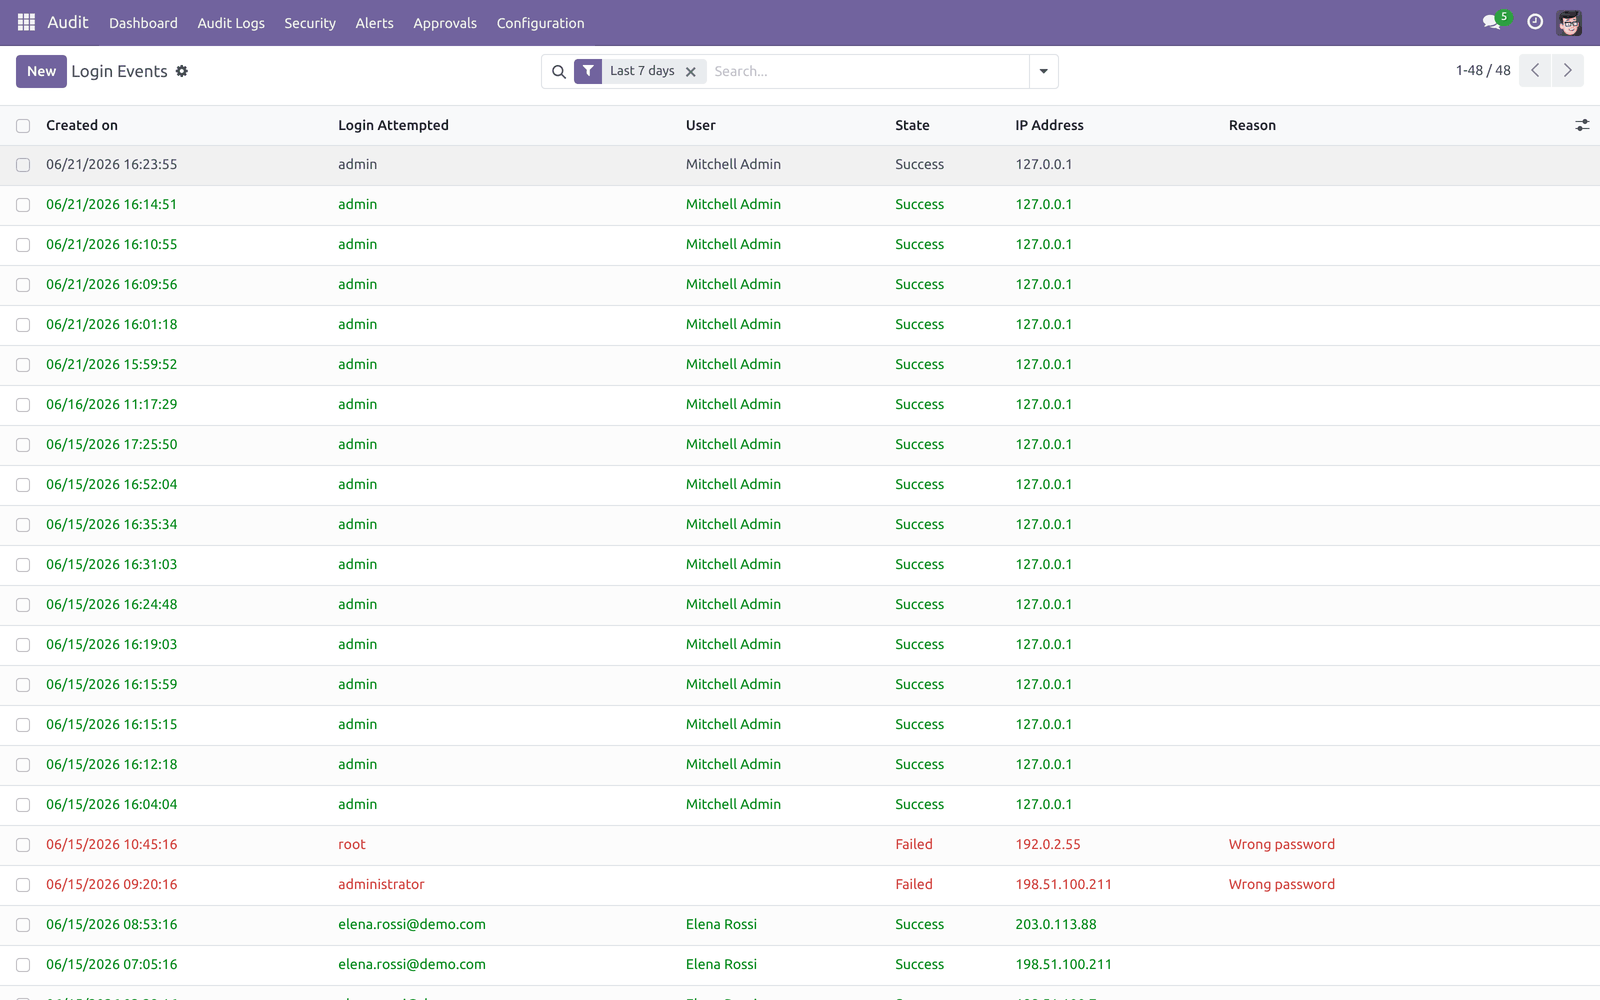Open the activities clock icon
Screen dimensions: 1600x1000
click(x=1535, y=22)
